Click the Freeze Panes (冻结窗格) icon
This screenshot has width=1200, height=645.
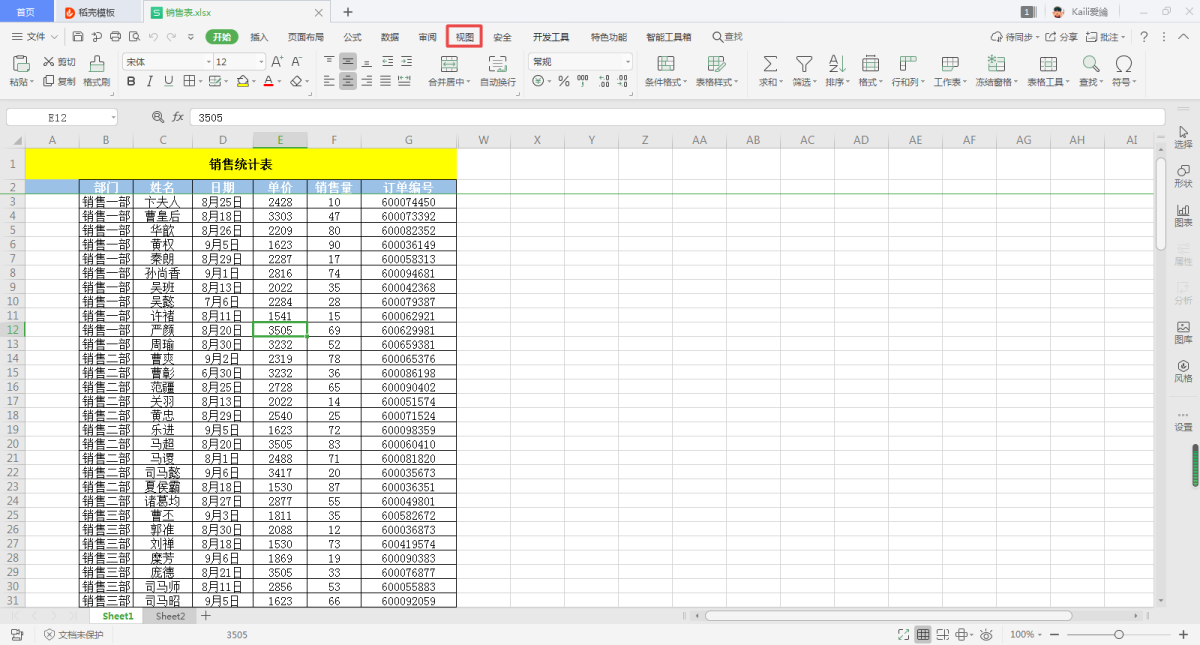[x=995, y=64]
